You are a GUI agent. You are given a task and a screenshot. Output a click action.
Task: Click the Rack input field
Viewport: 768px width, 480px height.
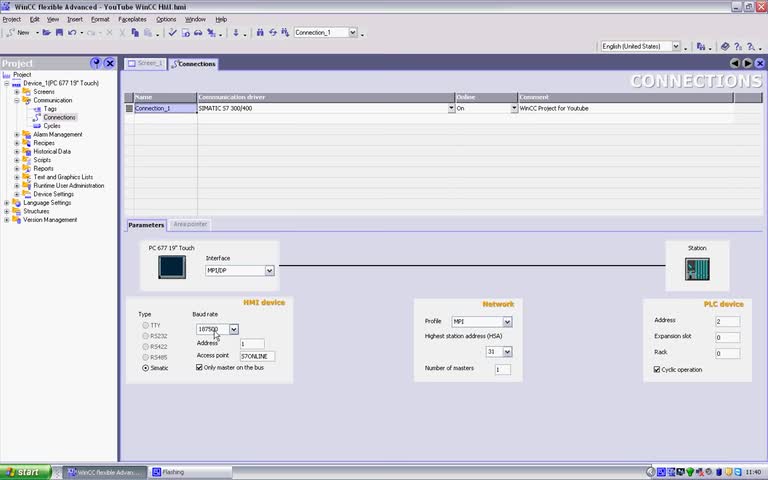tap(727, 353)
